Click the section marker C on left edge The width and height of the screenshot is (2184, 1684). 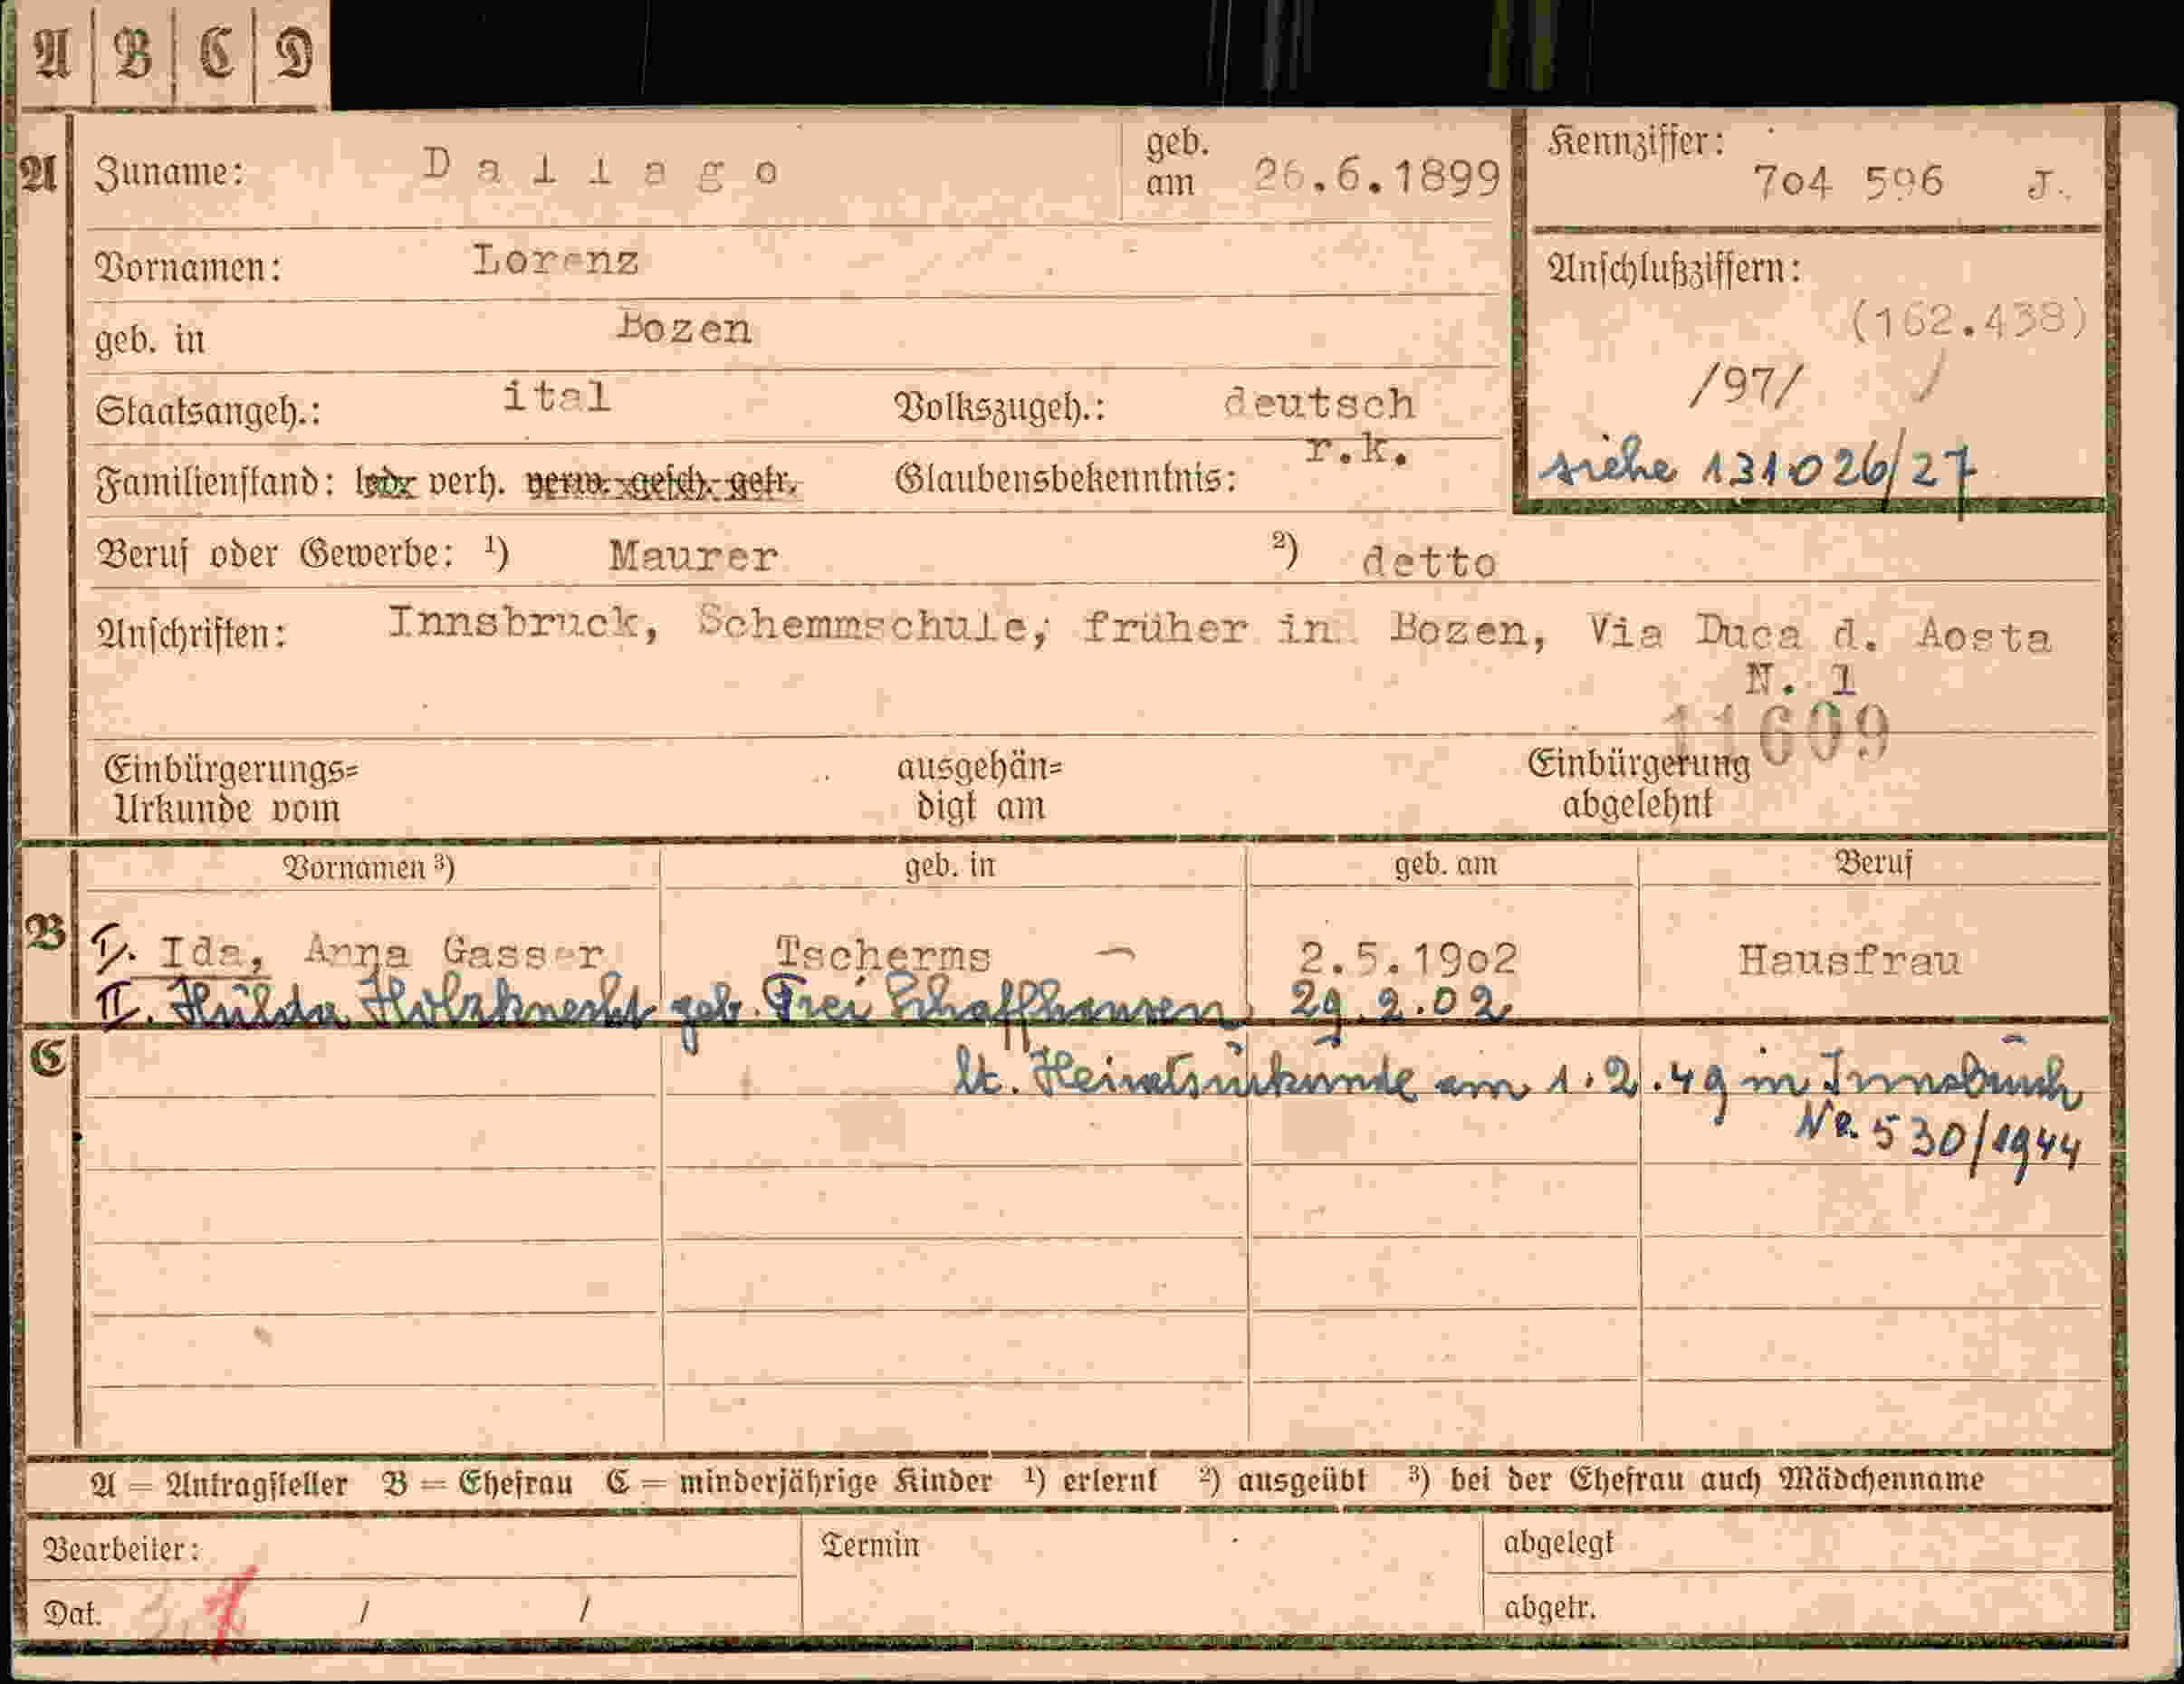(x=47, y=1058)
